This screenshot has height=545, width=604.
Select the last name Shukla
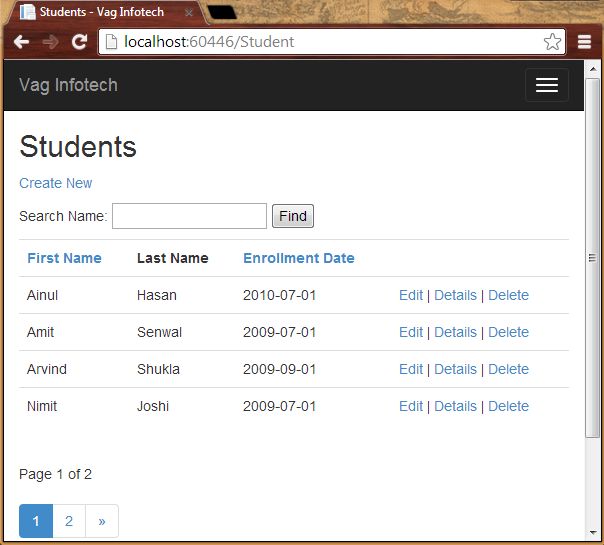(158, 369)
